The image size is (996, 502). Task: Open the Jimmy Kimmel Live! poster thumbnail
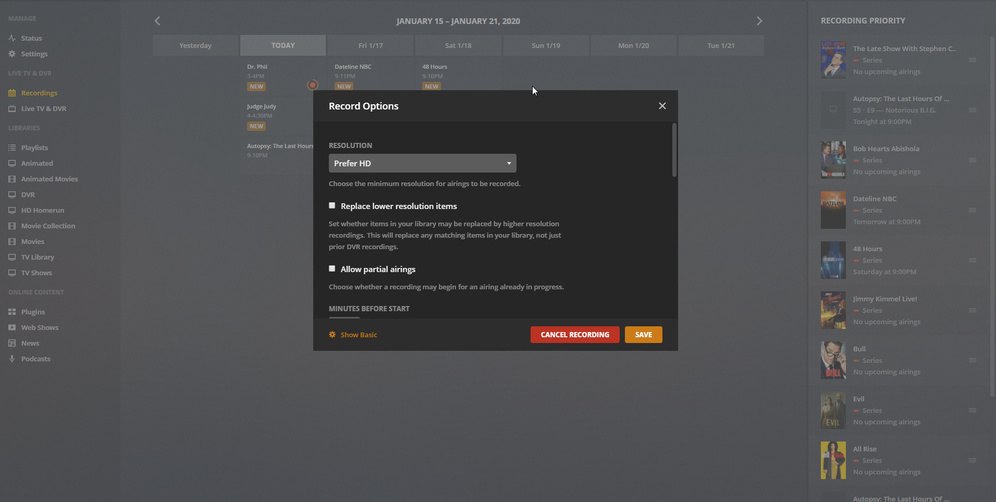(x=833, y=310)
